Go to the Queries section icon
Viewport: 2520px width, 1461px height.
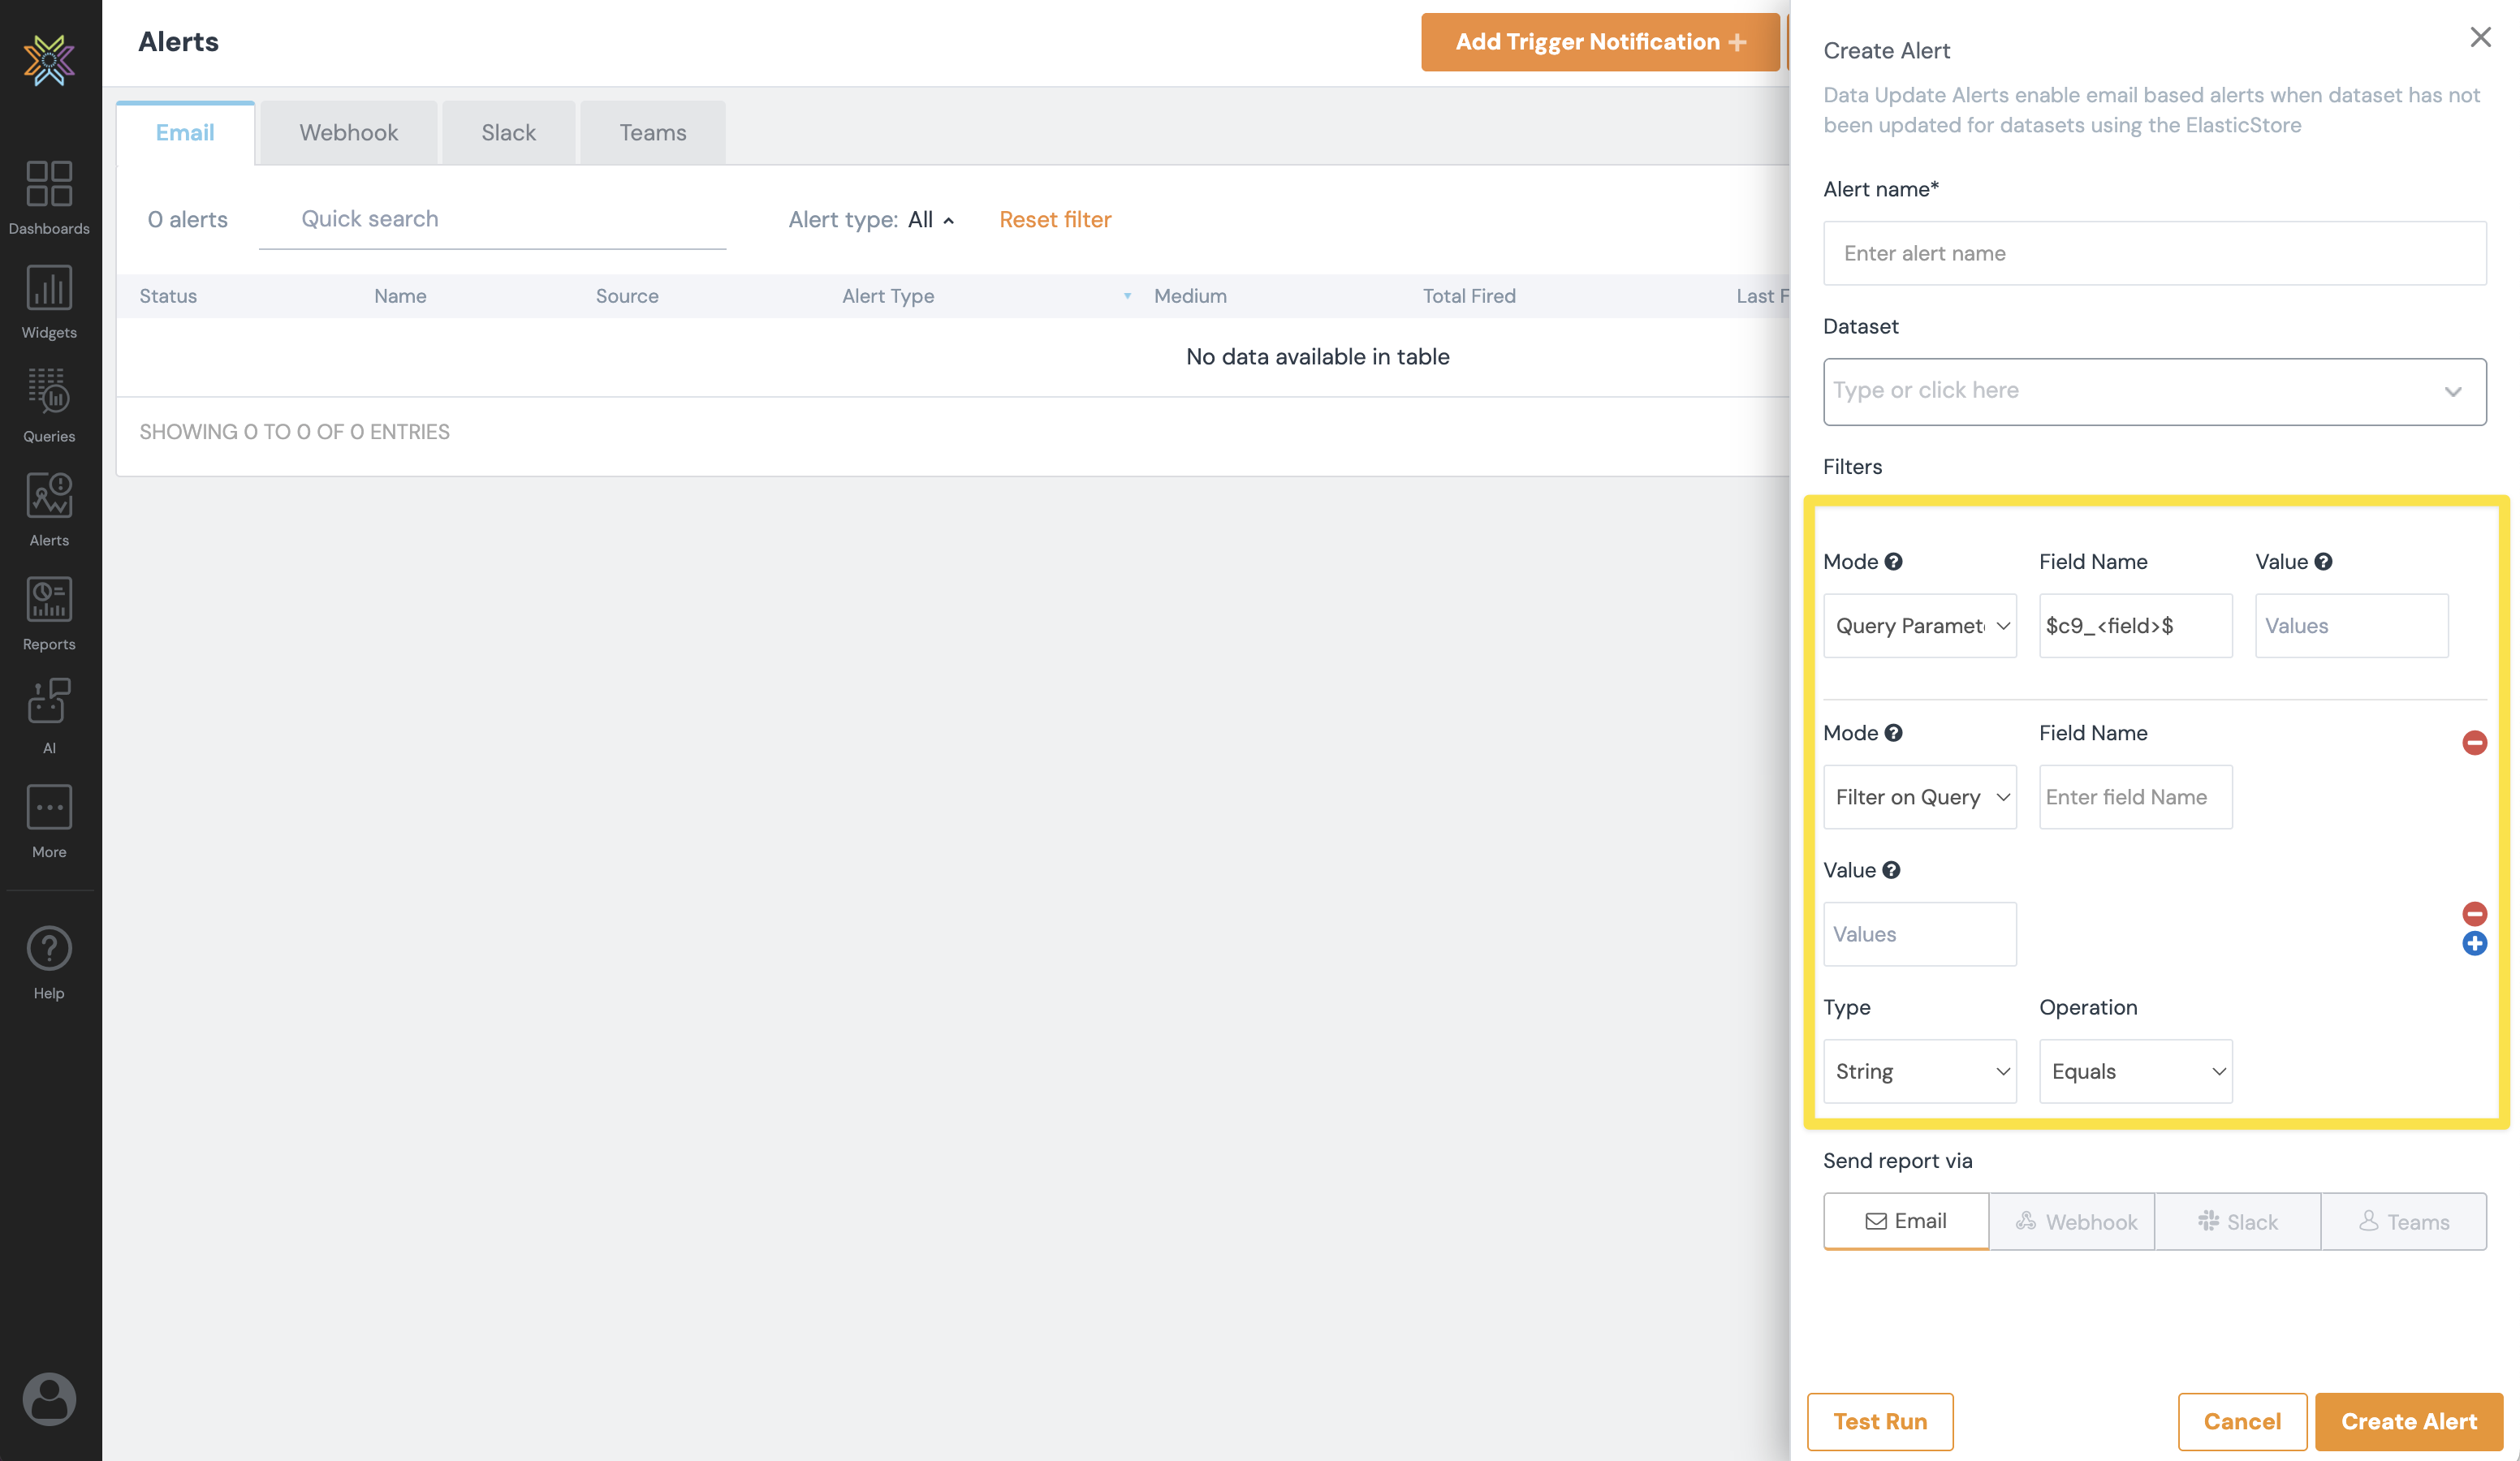pos(49,405)
